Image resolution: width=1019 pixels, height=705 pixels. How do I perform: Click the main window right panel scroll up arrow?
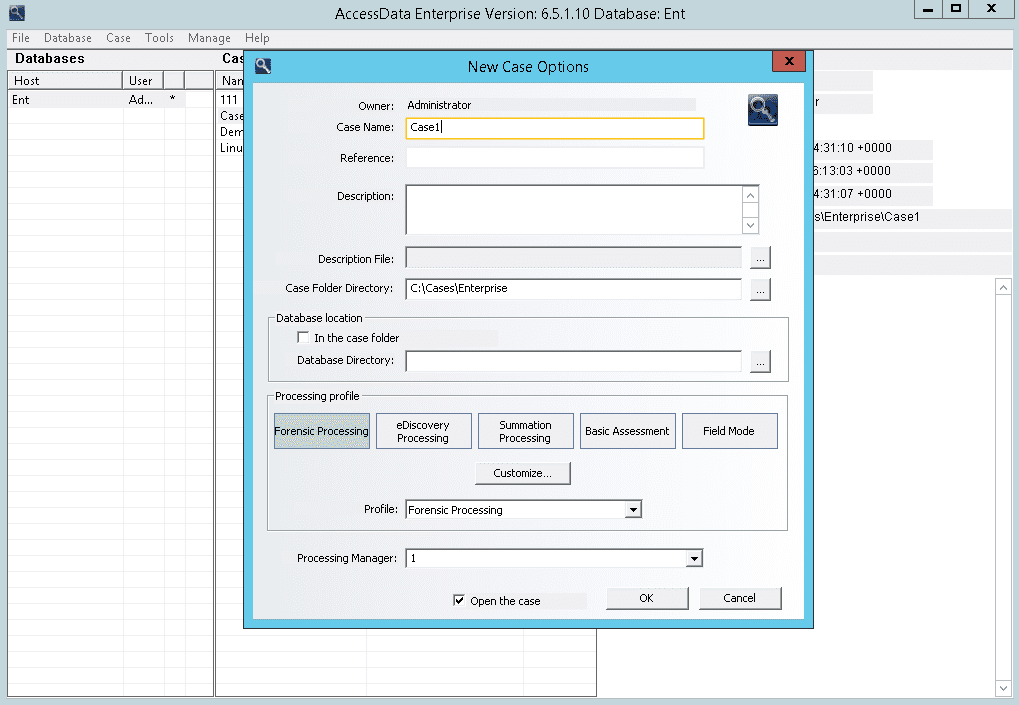click(1003, 287)
